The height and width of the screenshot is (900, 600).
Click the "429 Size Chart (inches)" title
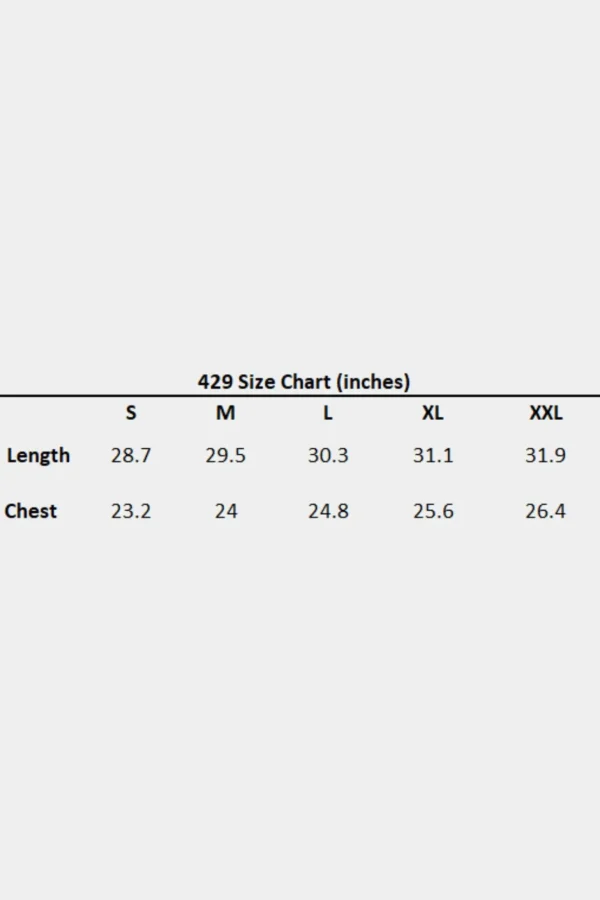pos(303,381)
